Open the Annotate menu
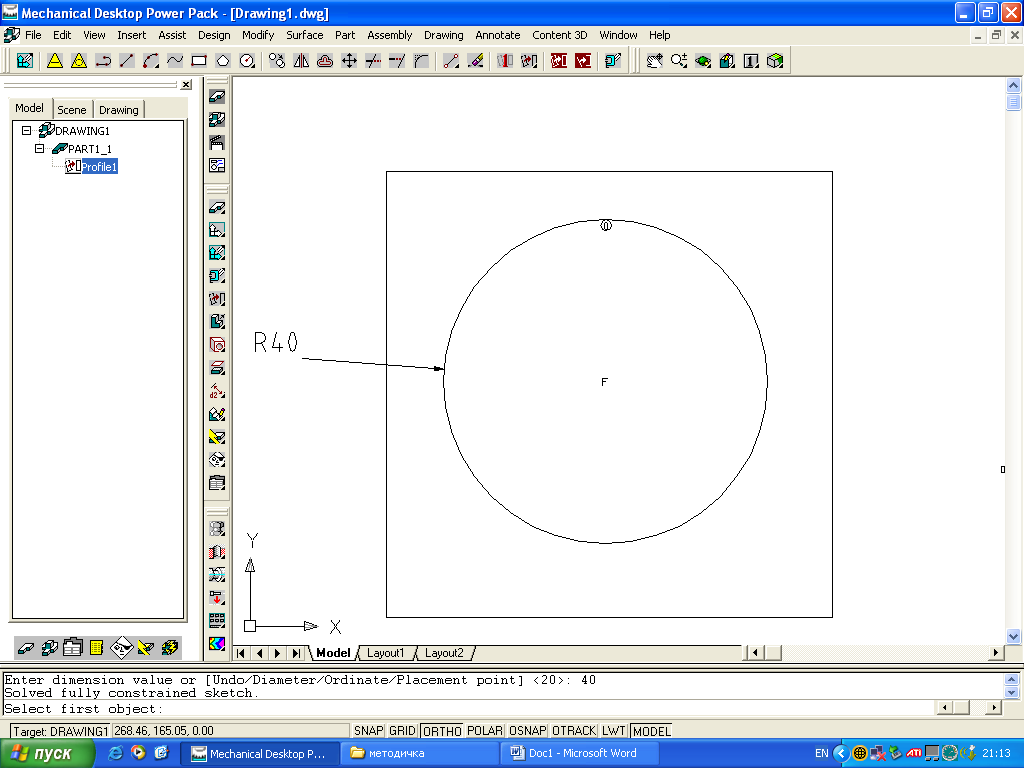The height and width of the screenshot is (768, 1024). tap(498, 35)
